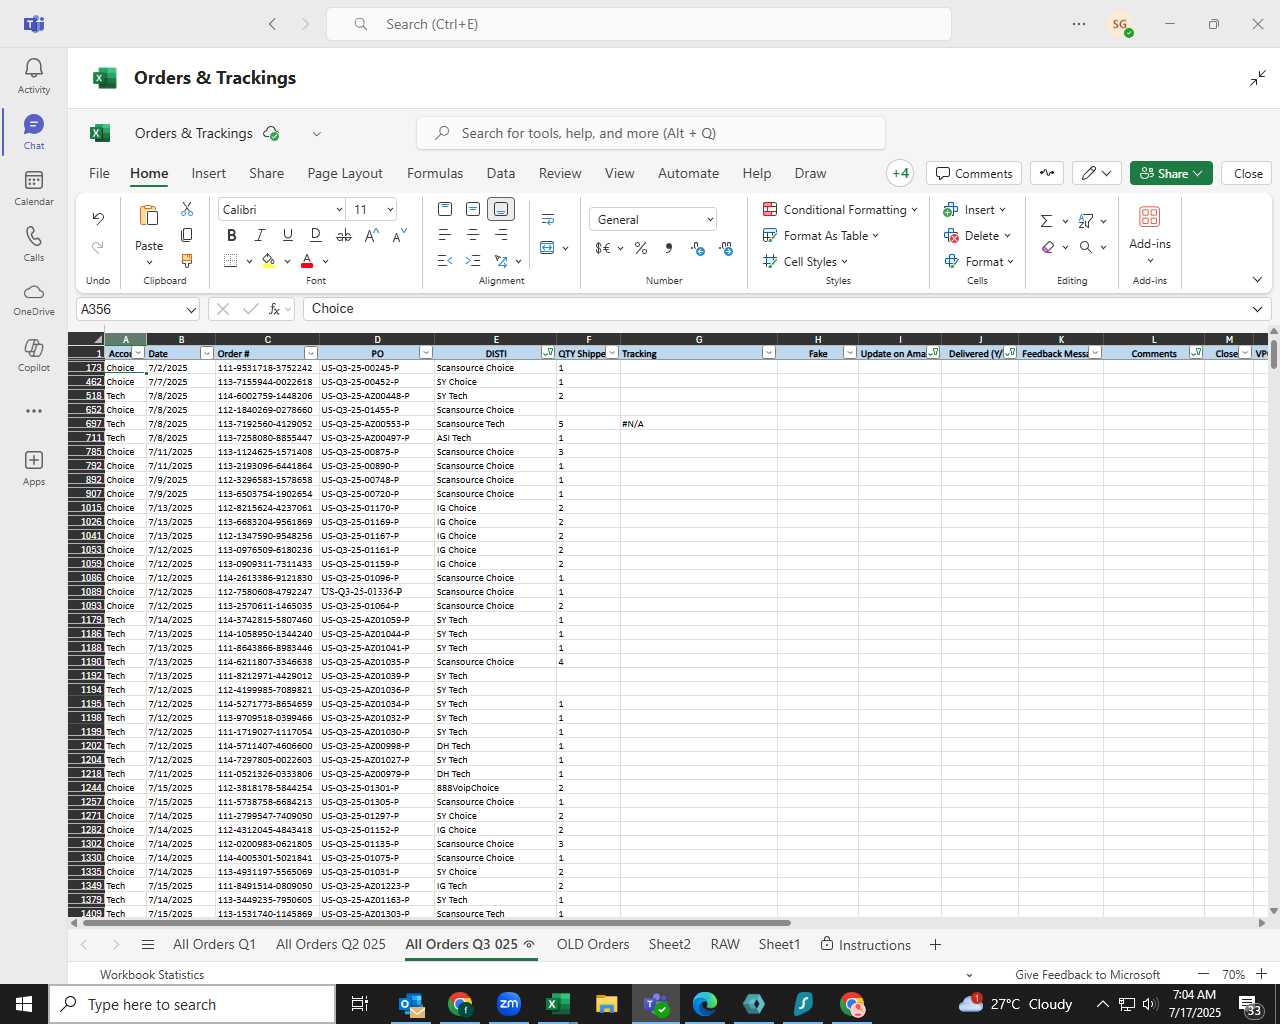Image resolution: width=1280 pixels, height=1024 pixels.
Task: Increase decimal places
Action: pyautogui.click(x=698, y=248)
